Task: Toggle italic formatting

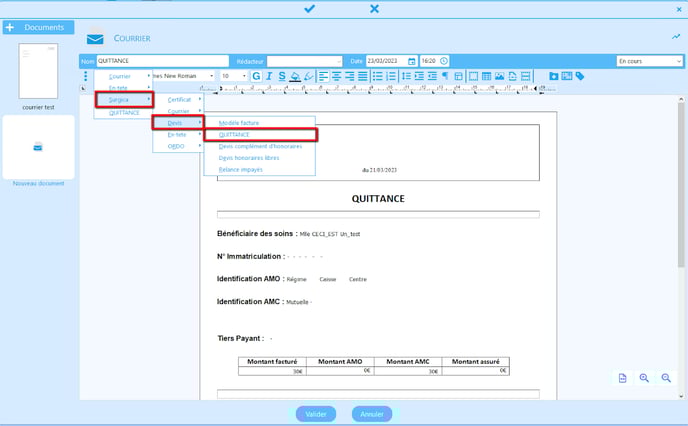Action: point(269,76)
